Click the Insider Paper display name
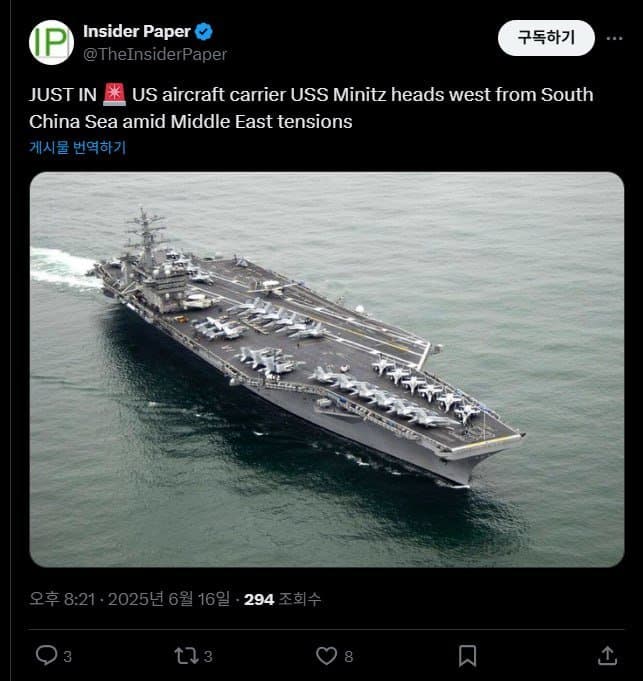The image size is (643, 681). coord(137,31)
